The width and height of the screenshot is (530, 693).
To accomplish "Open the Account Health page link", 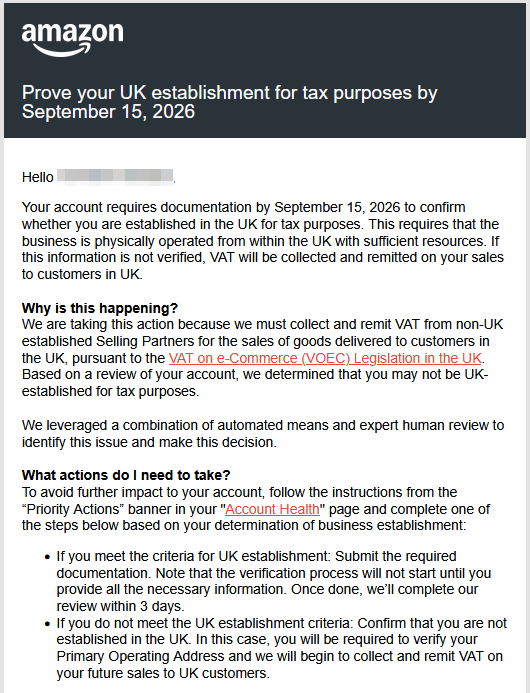I will click(272, 509).
